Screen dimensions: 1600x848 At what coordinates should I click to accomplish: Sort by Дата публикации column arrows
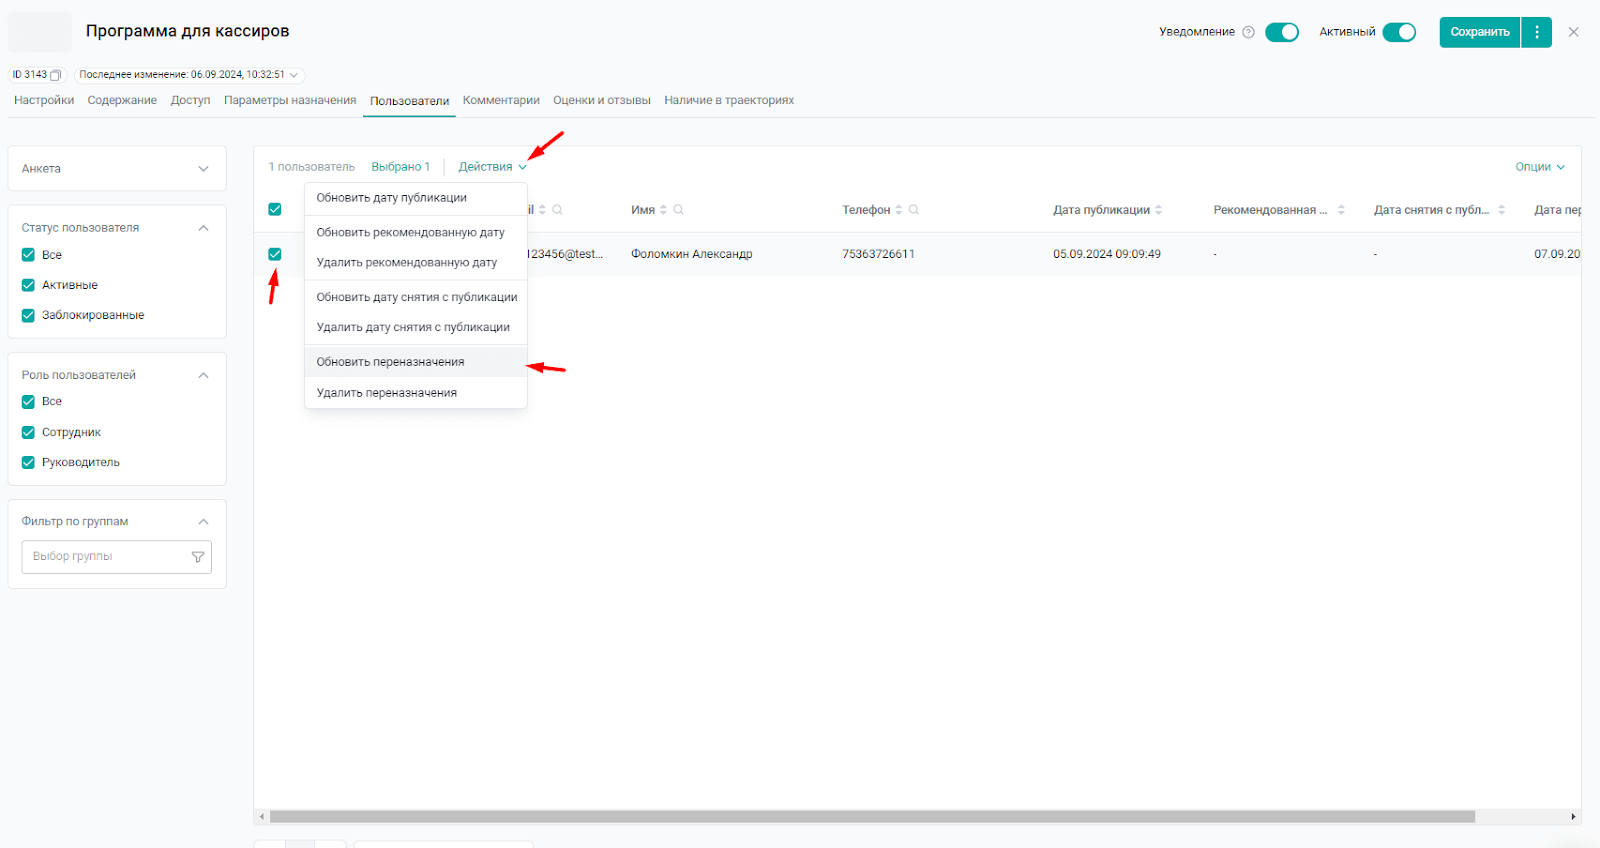point(1159,210)
